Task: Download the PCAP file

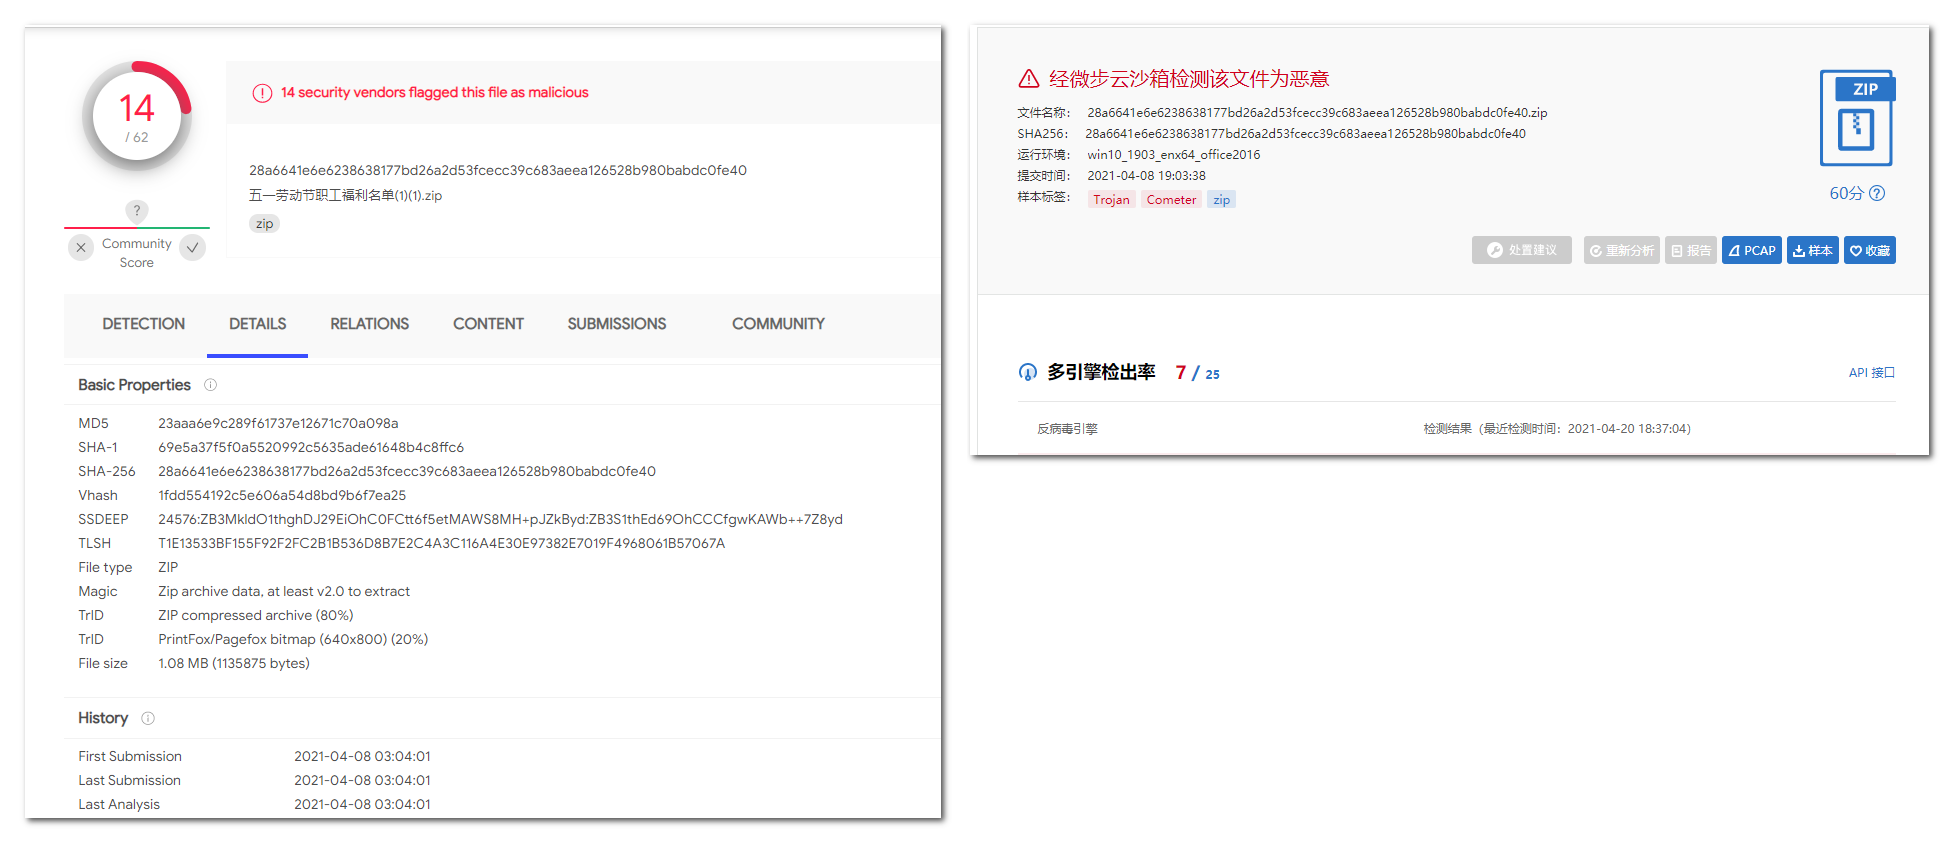Action: coord(1751,250)
